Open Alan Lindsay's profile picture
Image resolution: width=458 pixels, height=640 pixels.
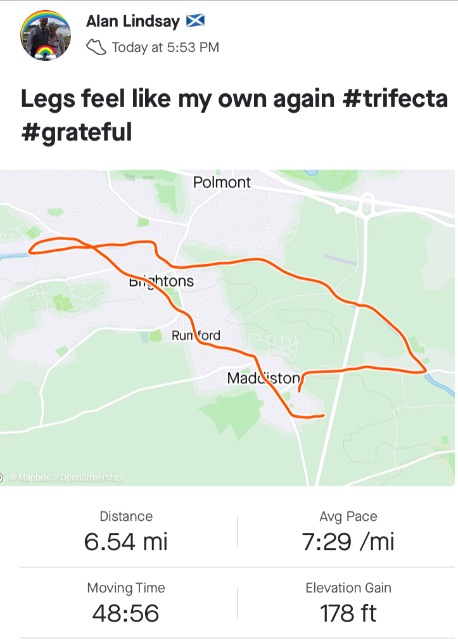(x=45, y=36)
